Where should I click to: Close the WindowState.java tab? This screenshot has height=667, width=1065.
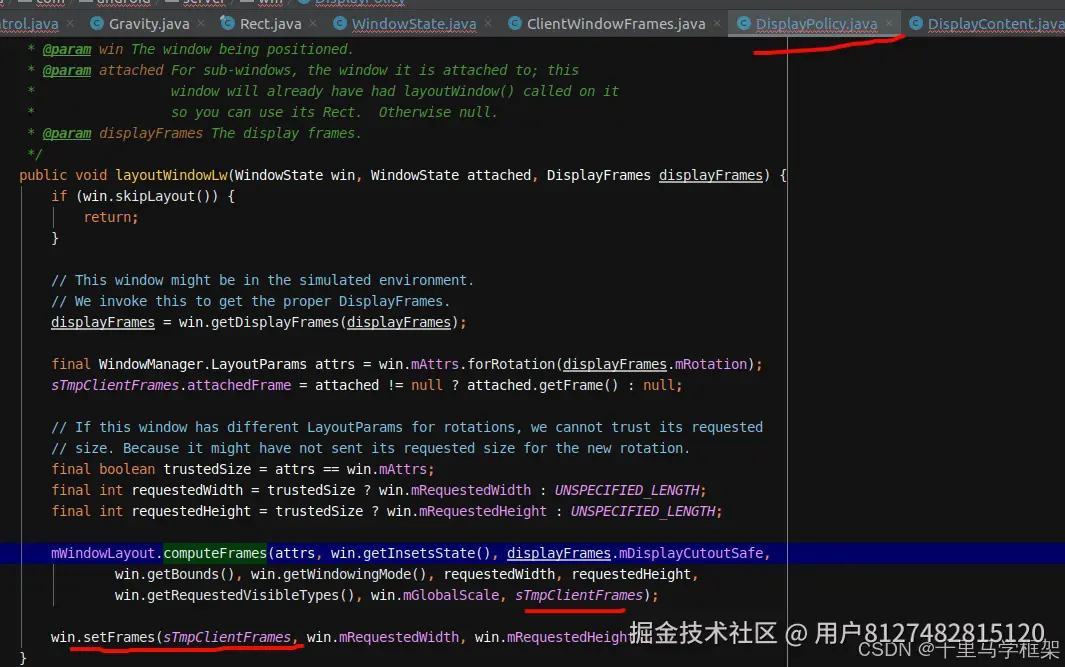click(x=488, y=24)
